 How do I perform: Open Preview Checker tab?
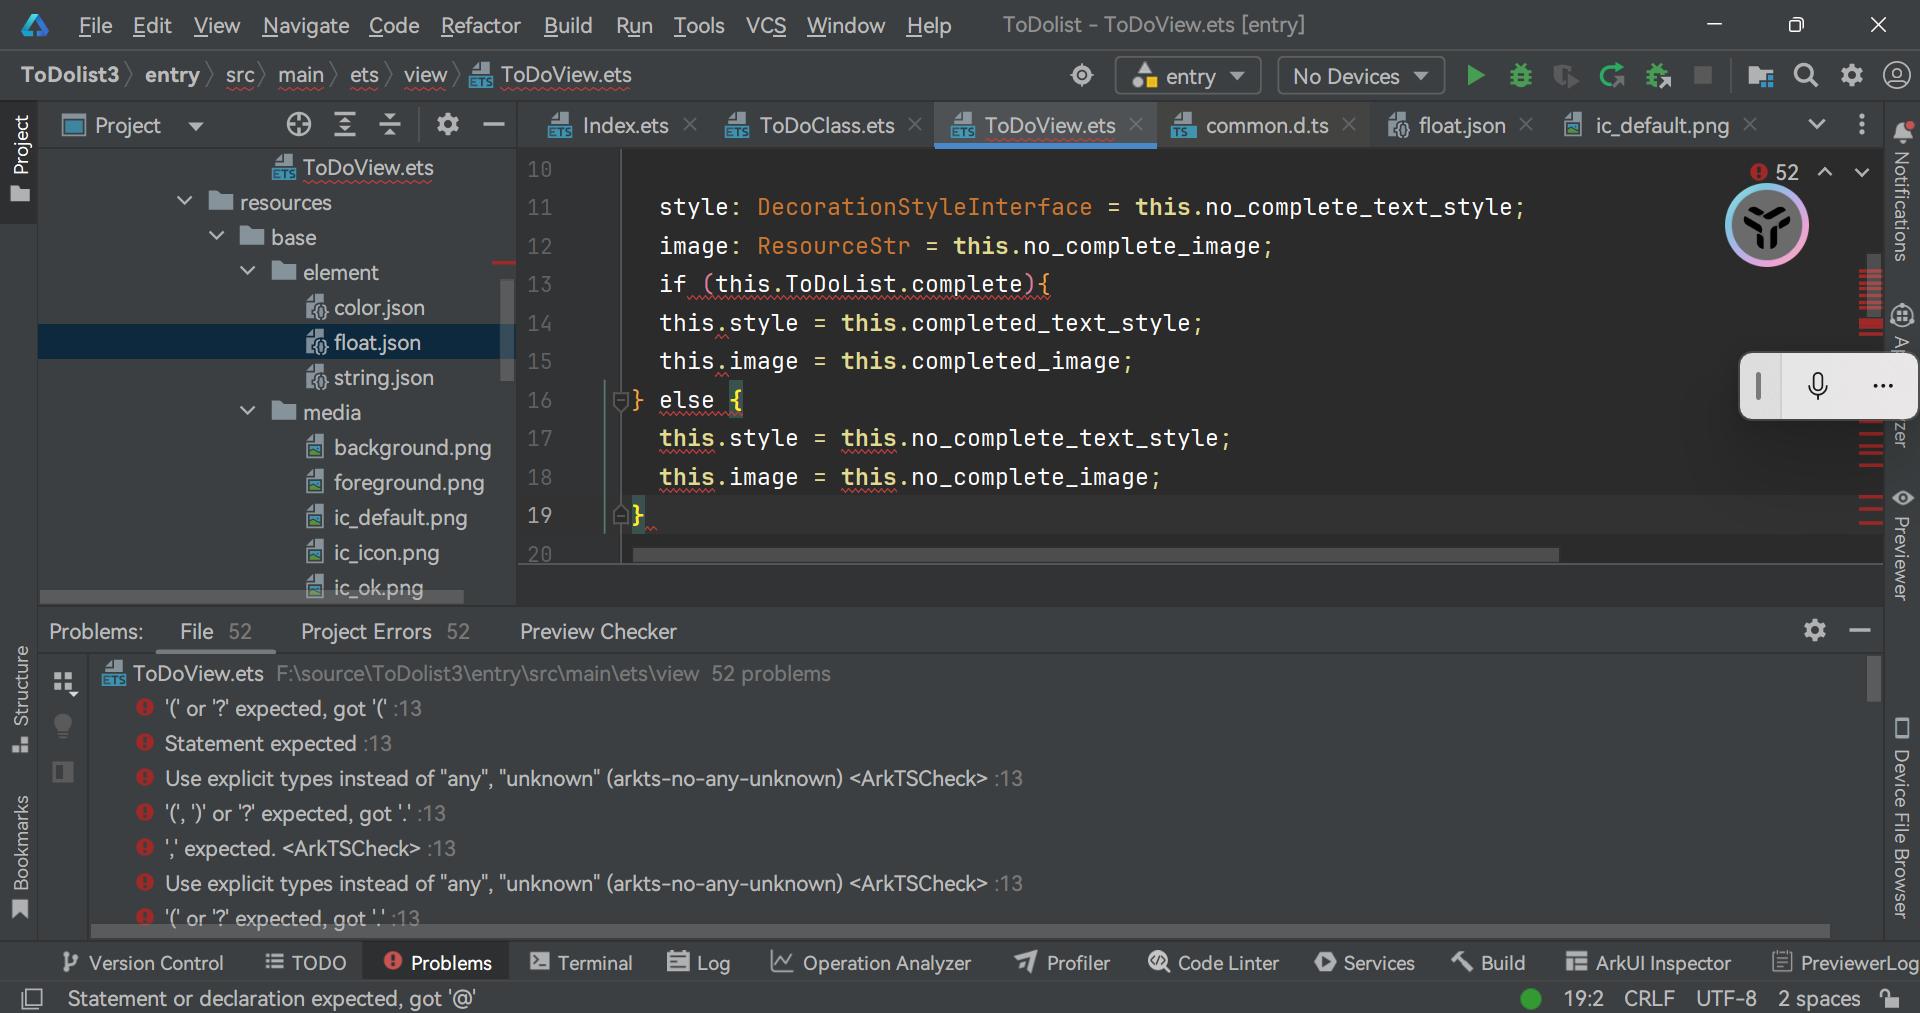pyautogui.click(x=598, y=631)
